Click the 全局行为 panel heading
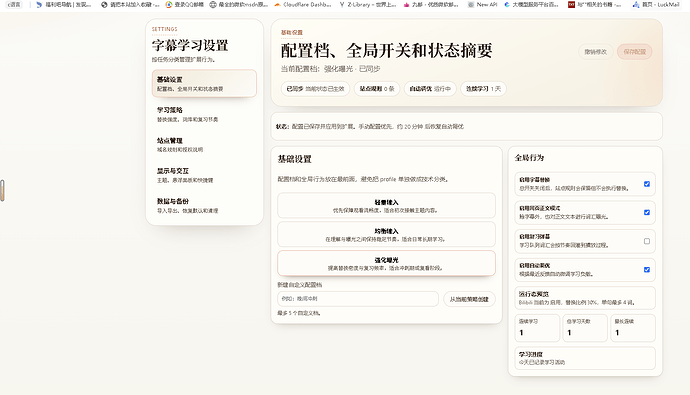This screenshot has height=395, width=690. pyautogui.click(x=529, y=157)
